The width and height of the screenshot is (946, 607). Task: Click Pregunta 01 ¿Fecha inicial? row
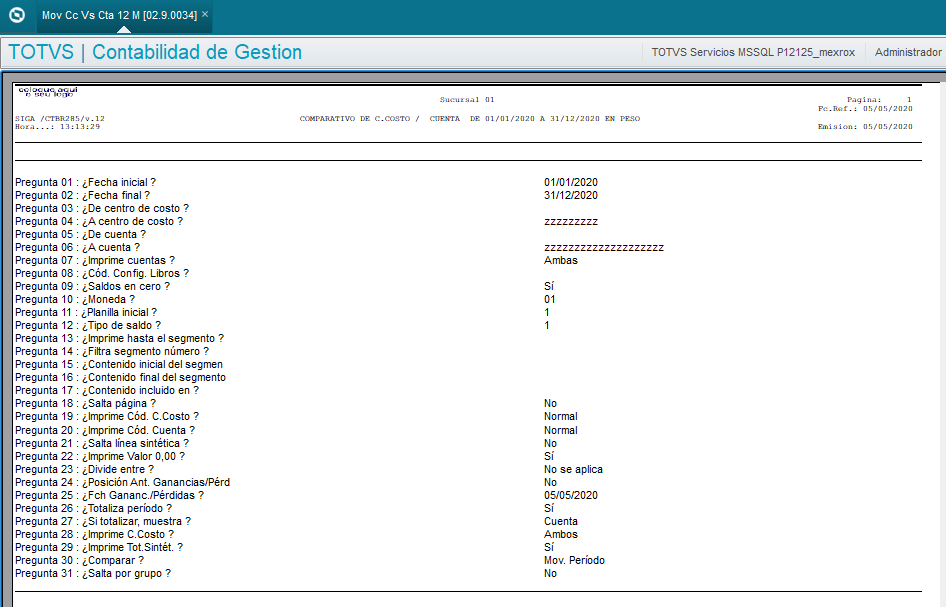[86, 182]
